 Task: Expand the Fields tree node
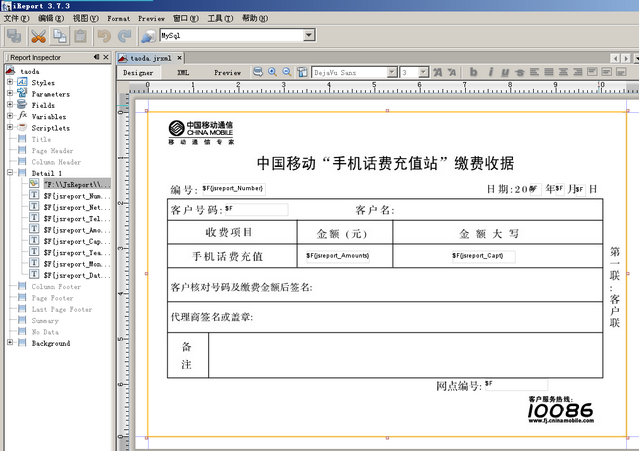point(10,105)
